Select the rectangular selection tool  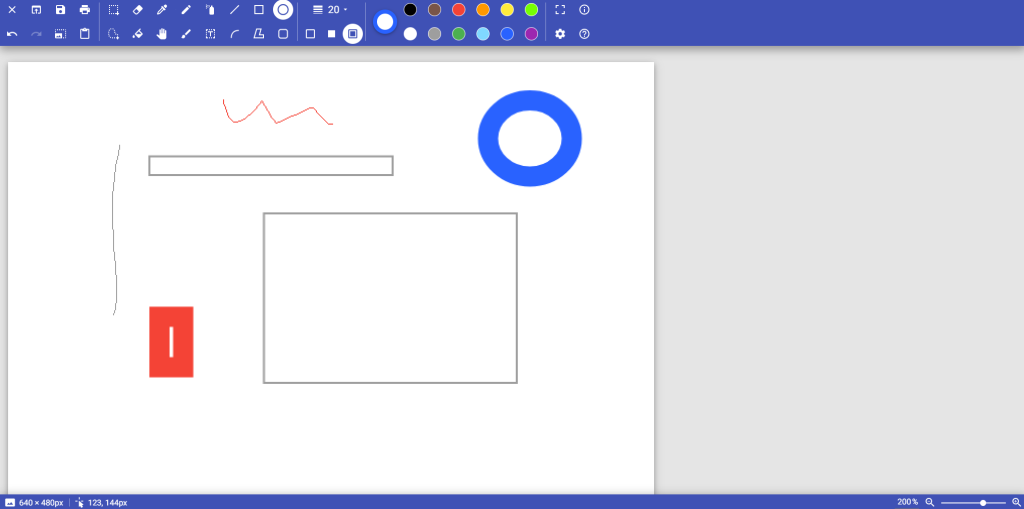pyautogui.click(x=114, y=10)
